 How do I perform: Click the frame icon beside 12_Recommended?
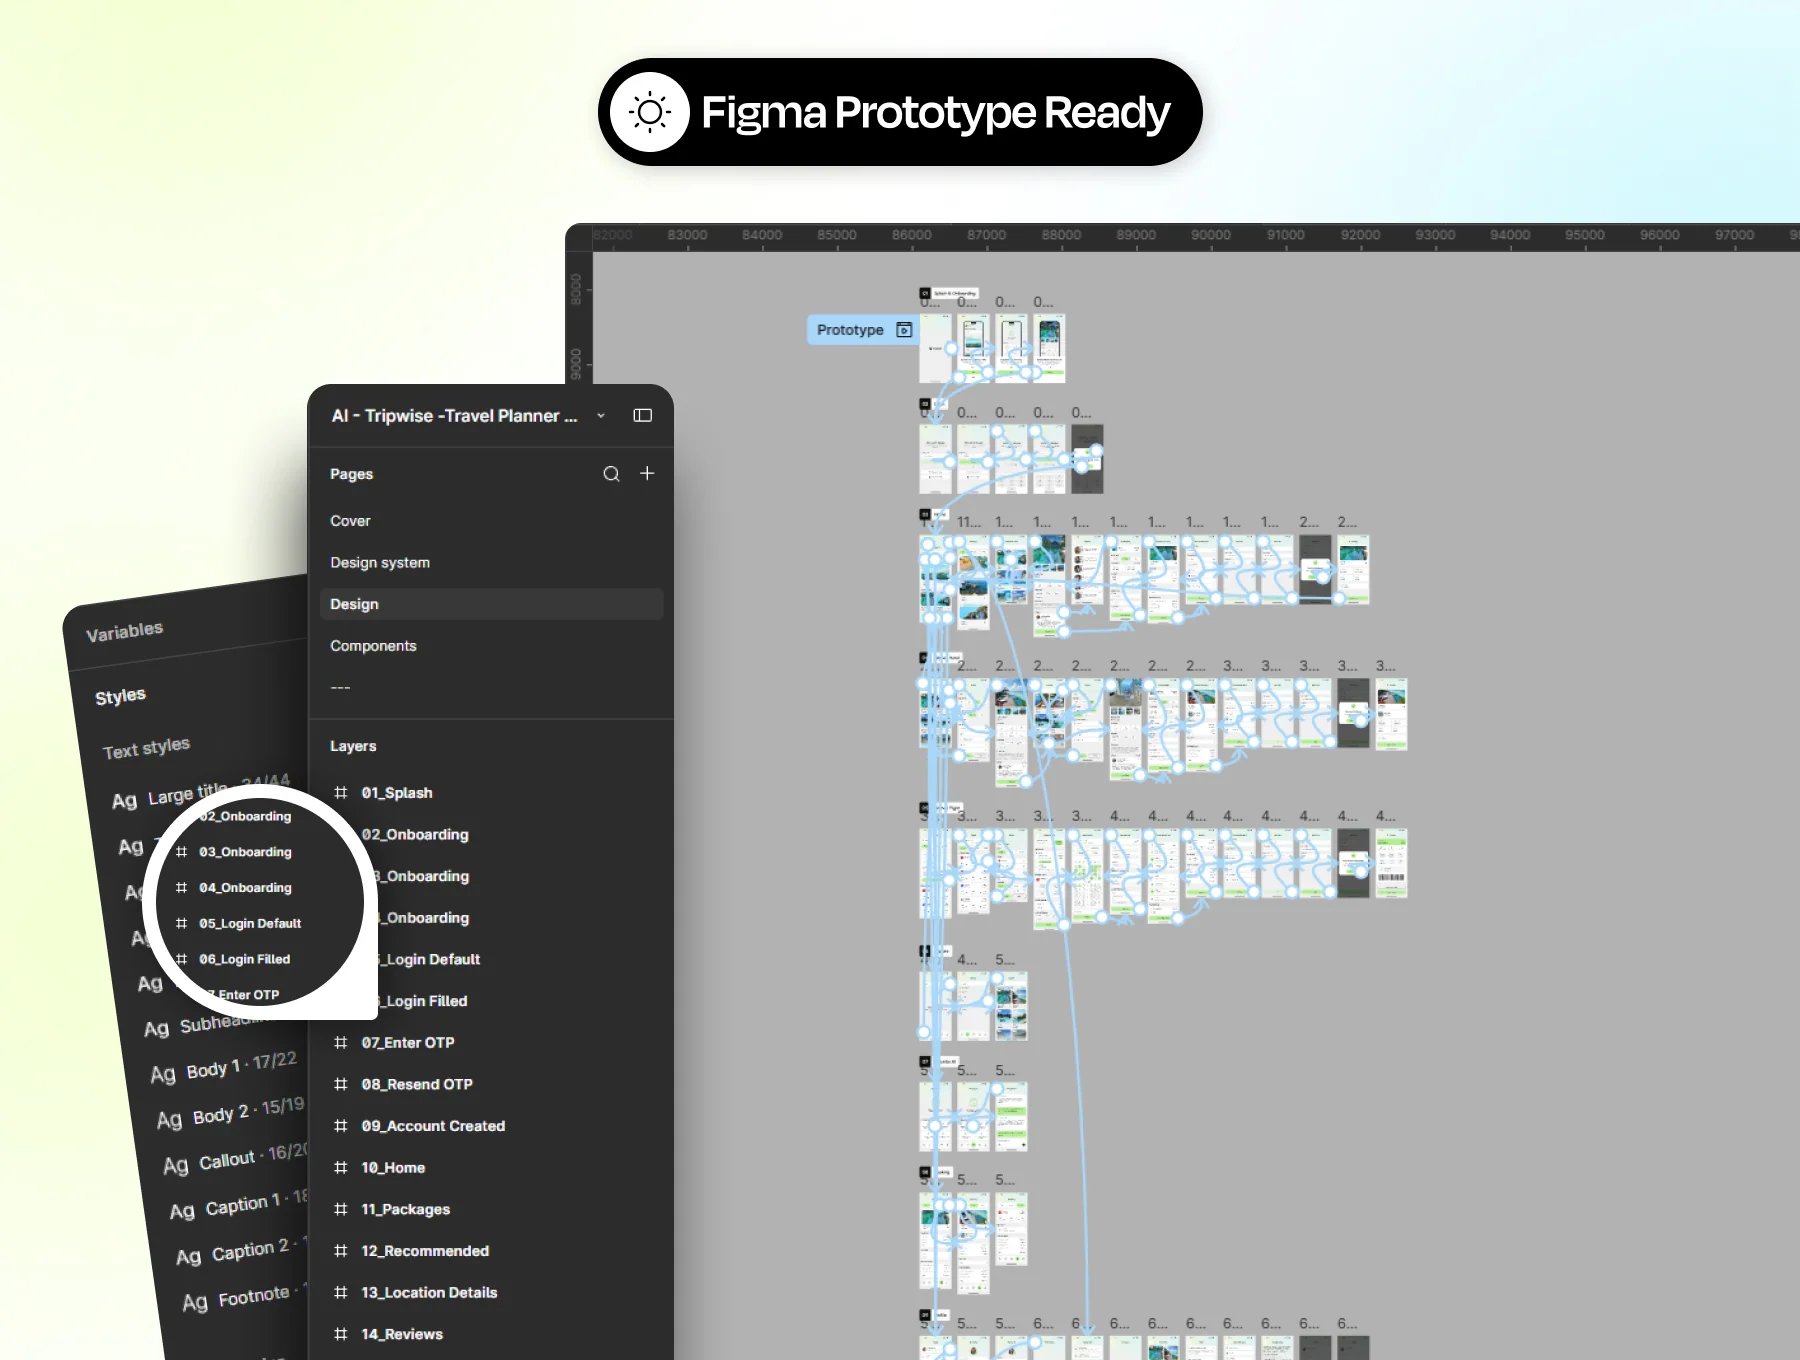click(341, 1251)
